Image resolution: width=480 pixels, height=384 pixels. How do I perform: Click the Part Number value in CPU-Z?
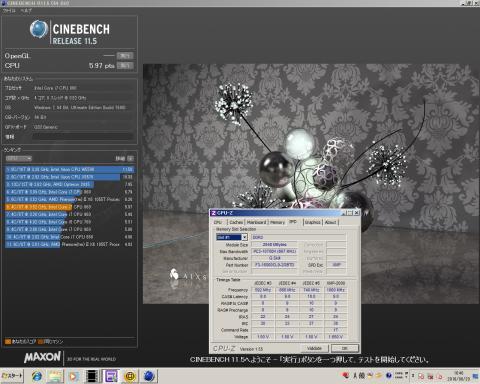274,265
